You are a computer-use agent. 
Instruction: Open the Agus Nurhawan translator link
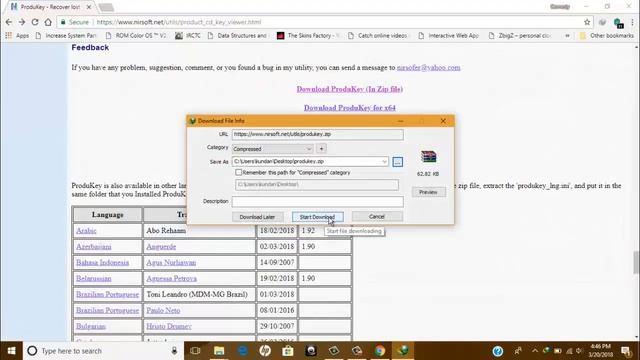coord(171,262)
